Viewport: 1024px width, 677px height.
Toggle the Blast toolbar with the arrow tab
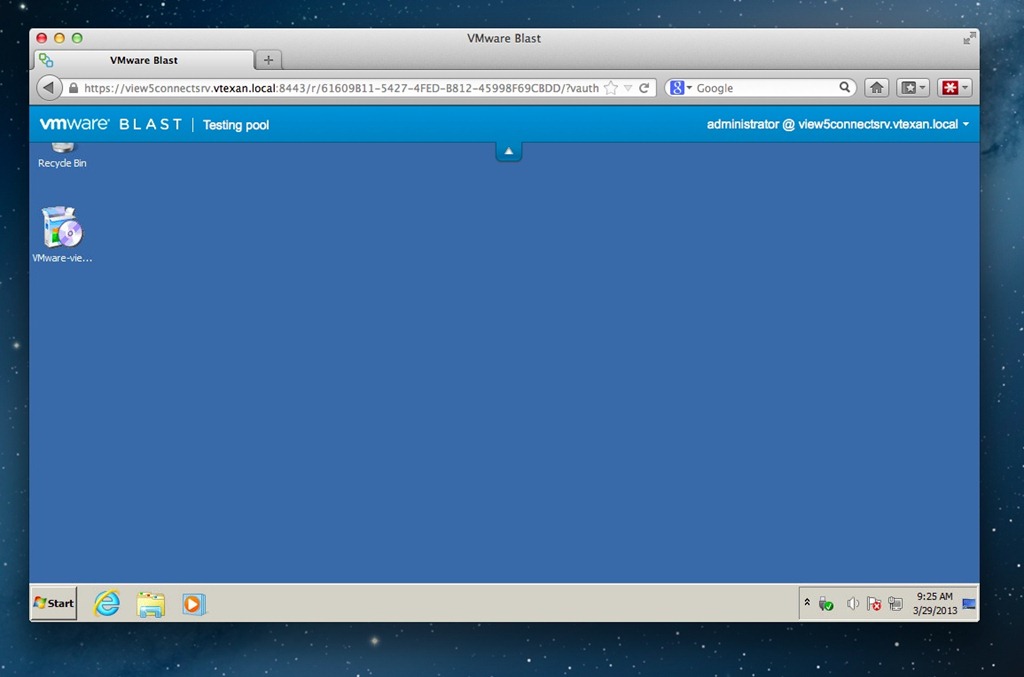pyautogui.click(x=508, y=151)
